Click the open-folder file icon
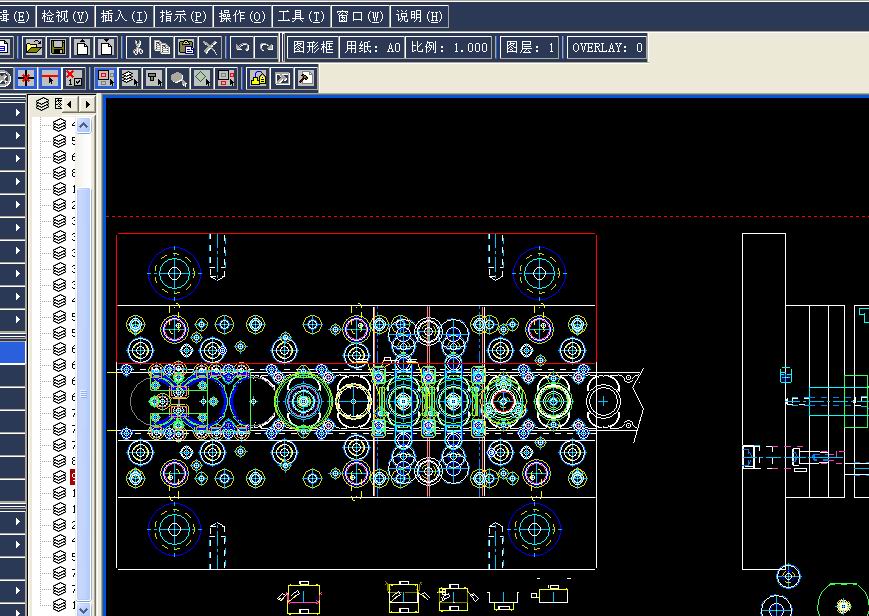This screenshot has height=616, width=869. click(x=34, y=48)
